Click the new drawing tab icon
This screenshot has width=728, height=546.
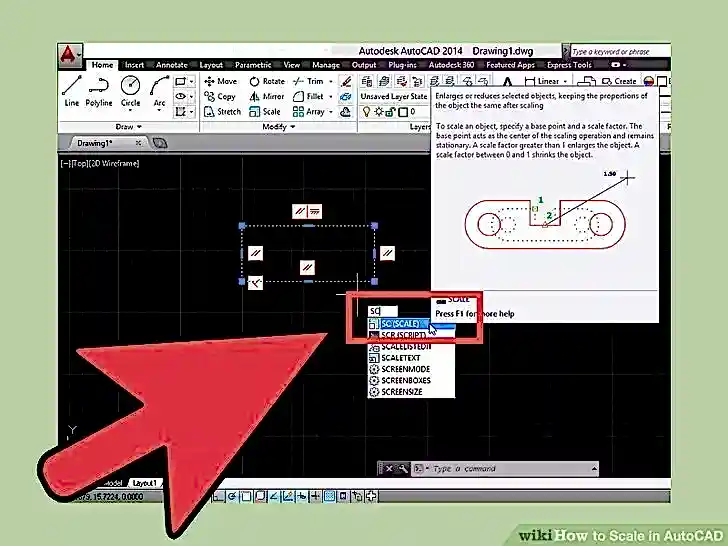tap(159, 143)
